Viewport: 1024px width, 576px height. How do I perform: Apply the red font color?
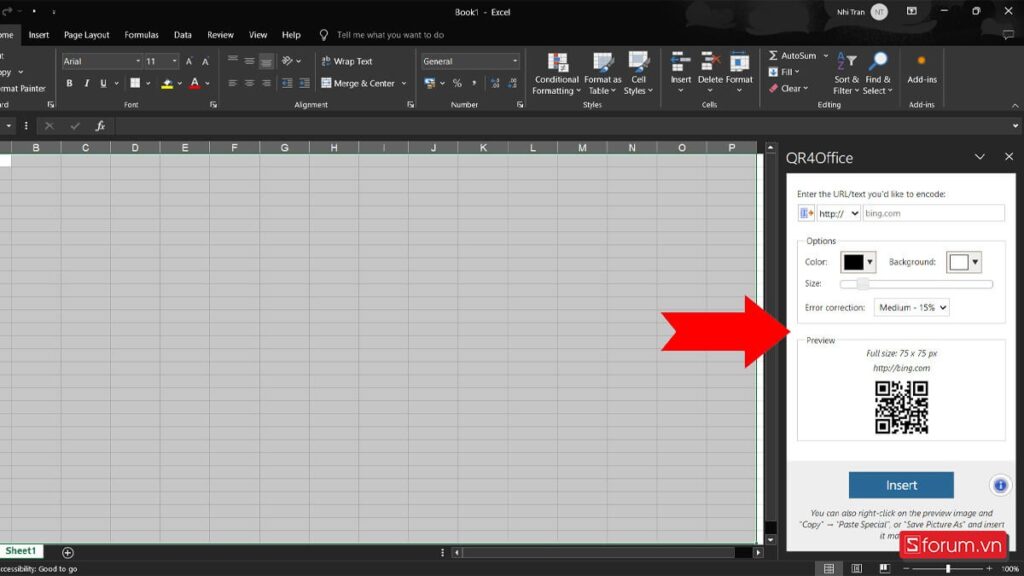point(195,84)
